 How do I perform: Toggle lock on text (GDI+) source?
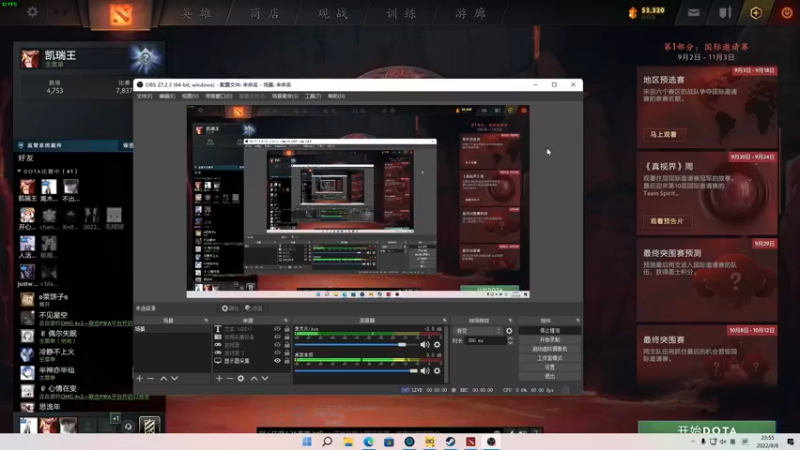286,329
